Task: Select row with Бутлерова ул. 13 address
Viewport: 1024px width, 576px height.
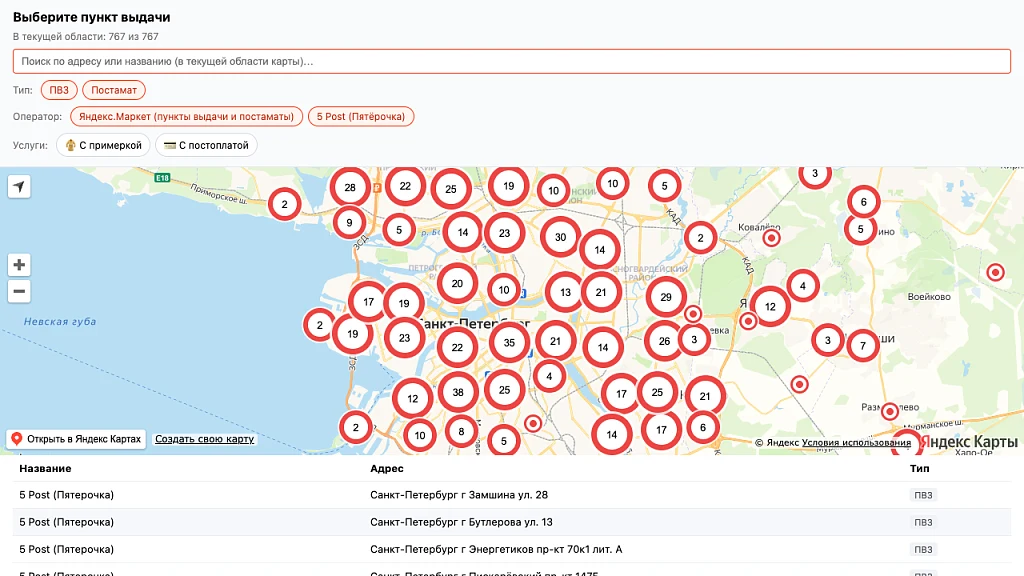Action: tap(511, 522)
